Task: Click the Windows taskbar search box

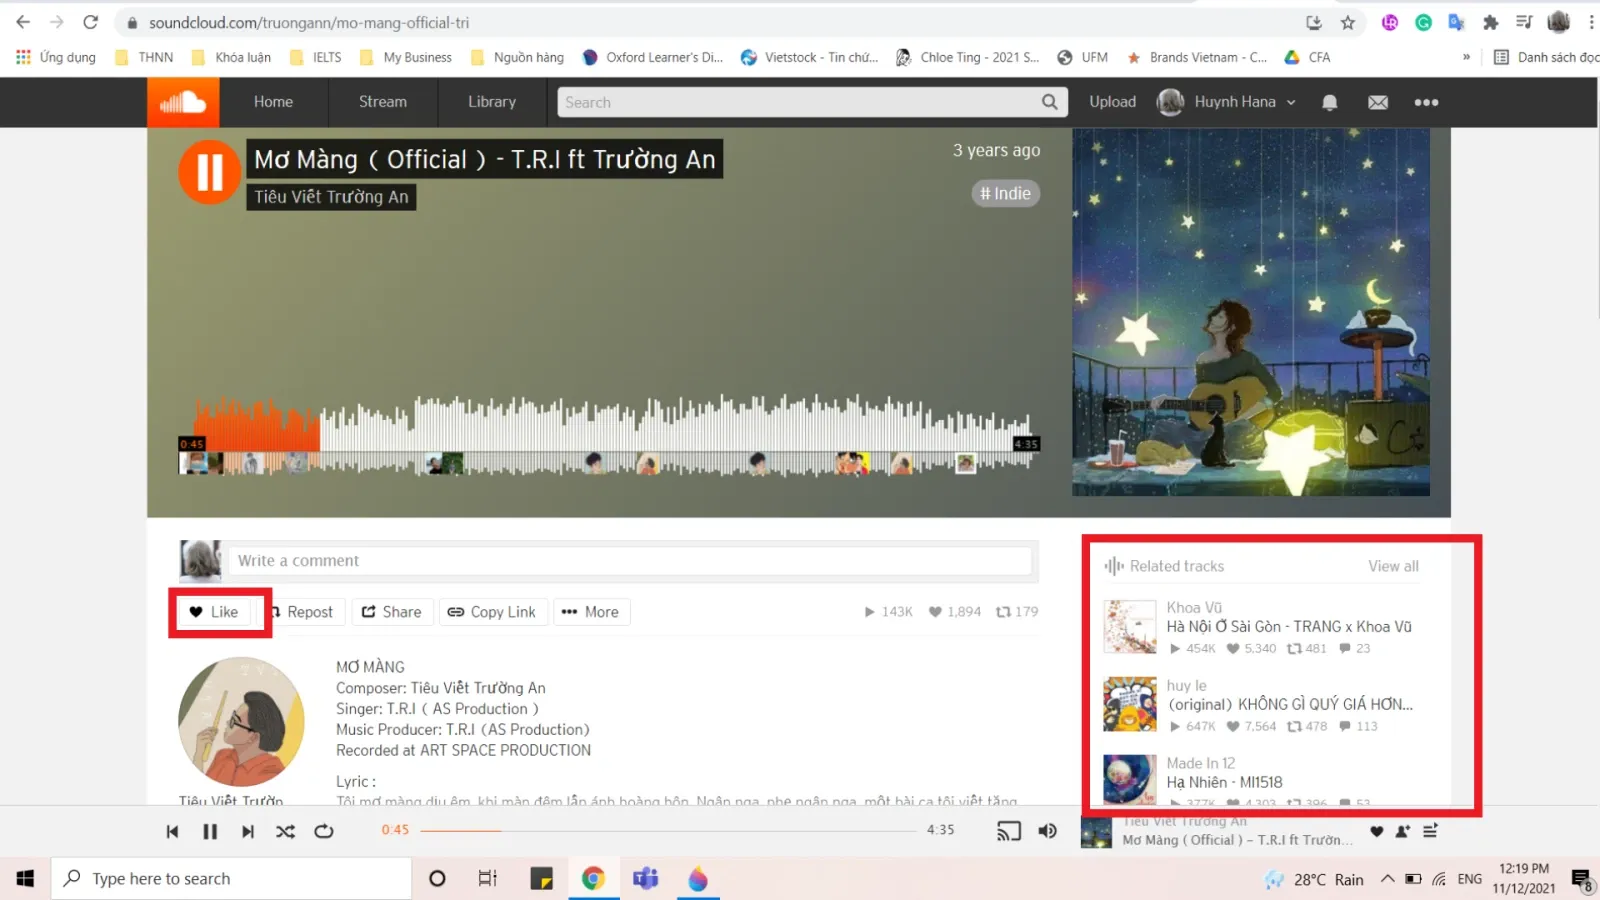Action: tap(231, 879)
